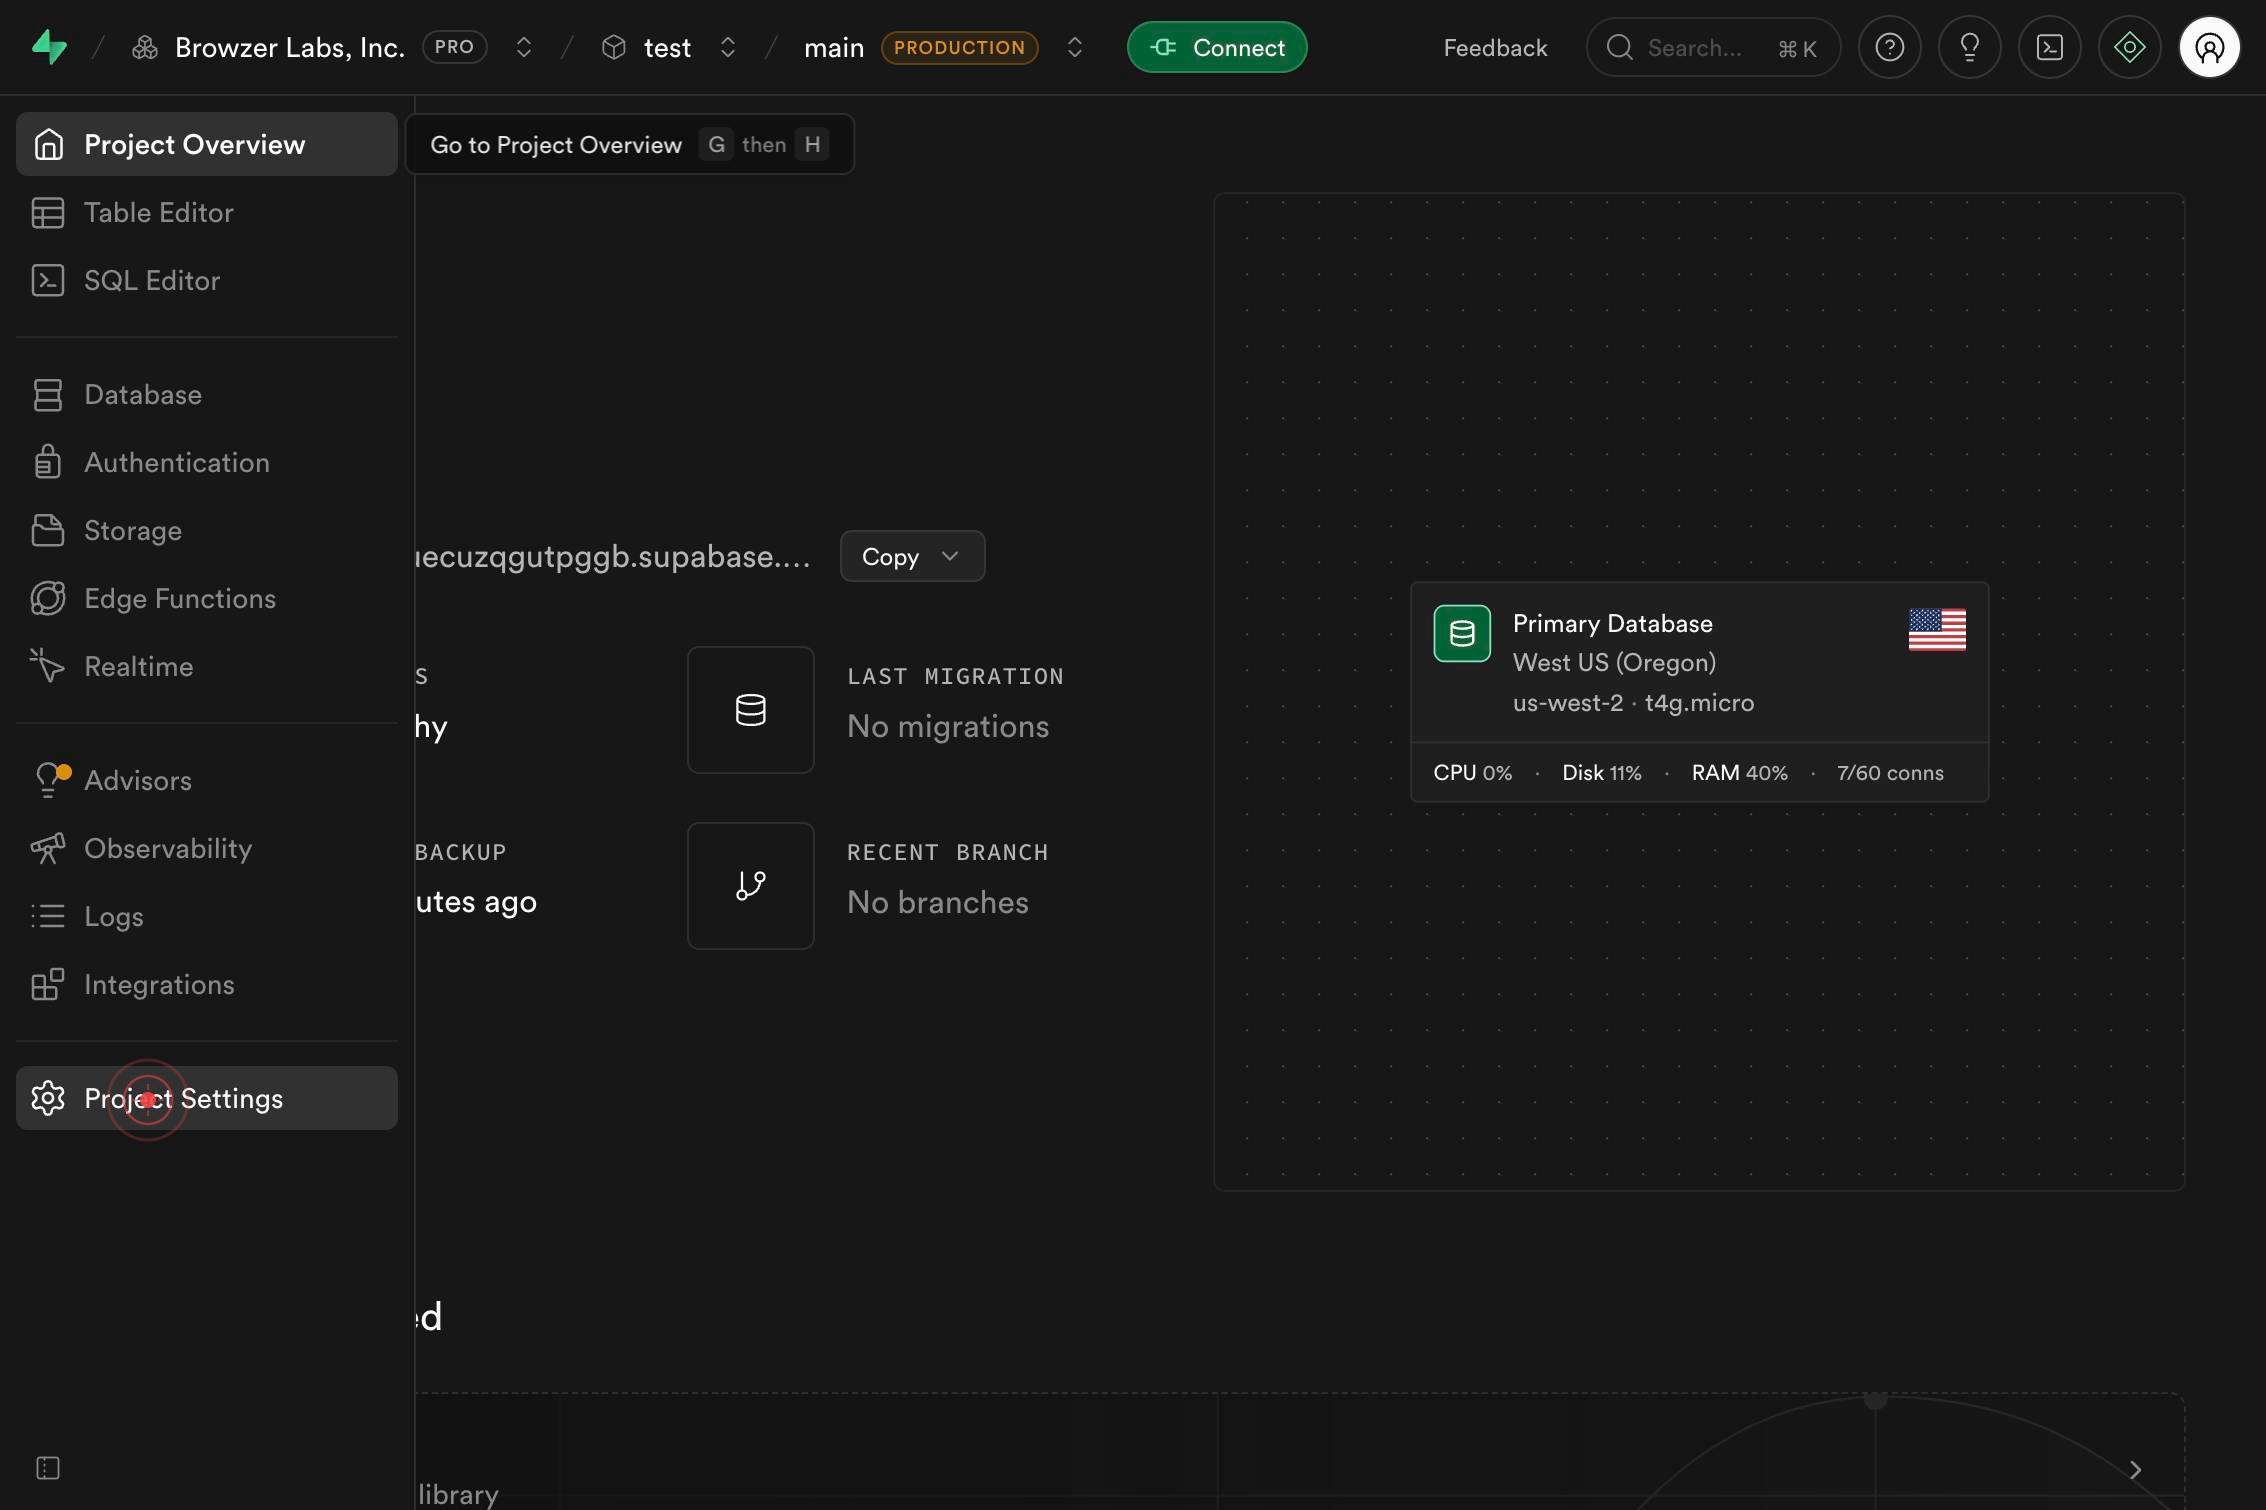Go to Integrations in sidebar
The height and width of the screenshot is (1510, 2266).
(207, 984)
